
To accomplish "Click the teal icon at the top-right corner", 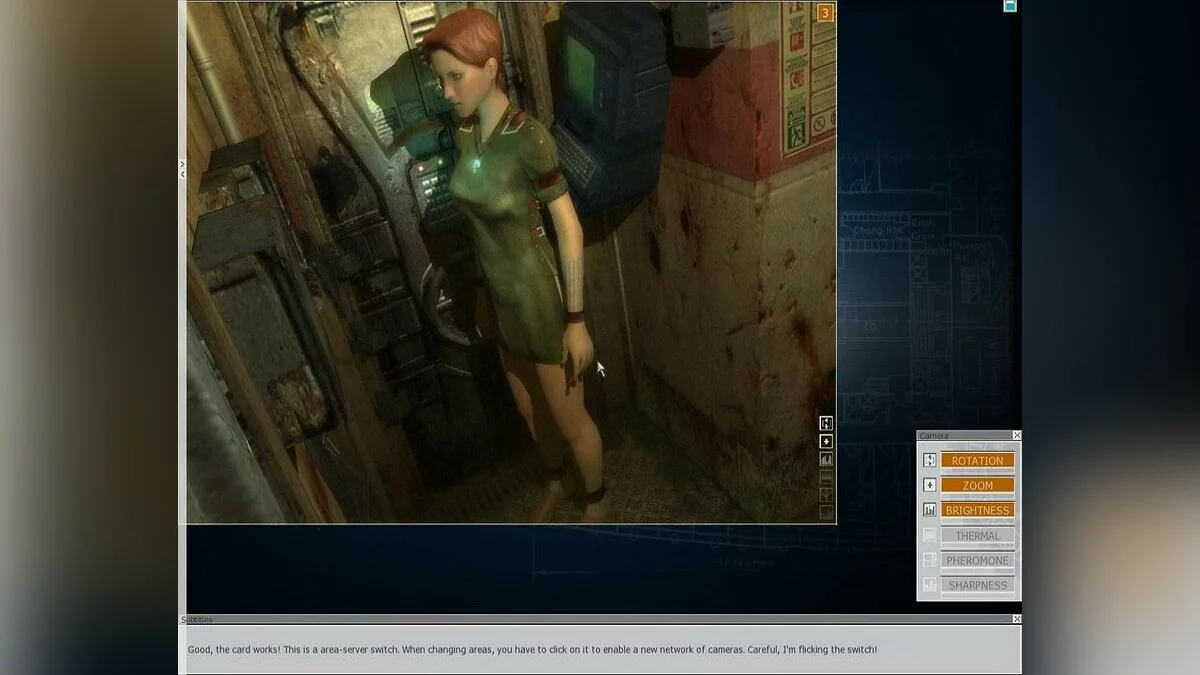I will tap(1010, 5).
